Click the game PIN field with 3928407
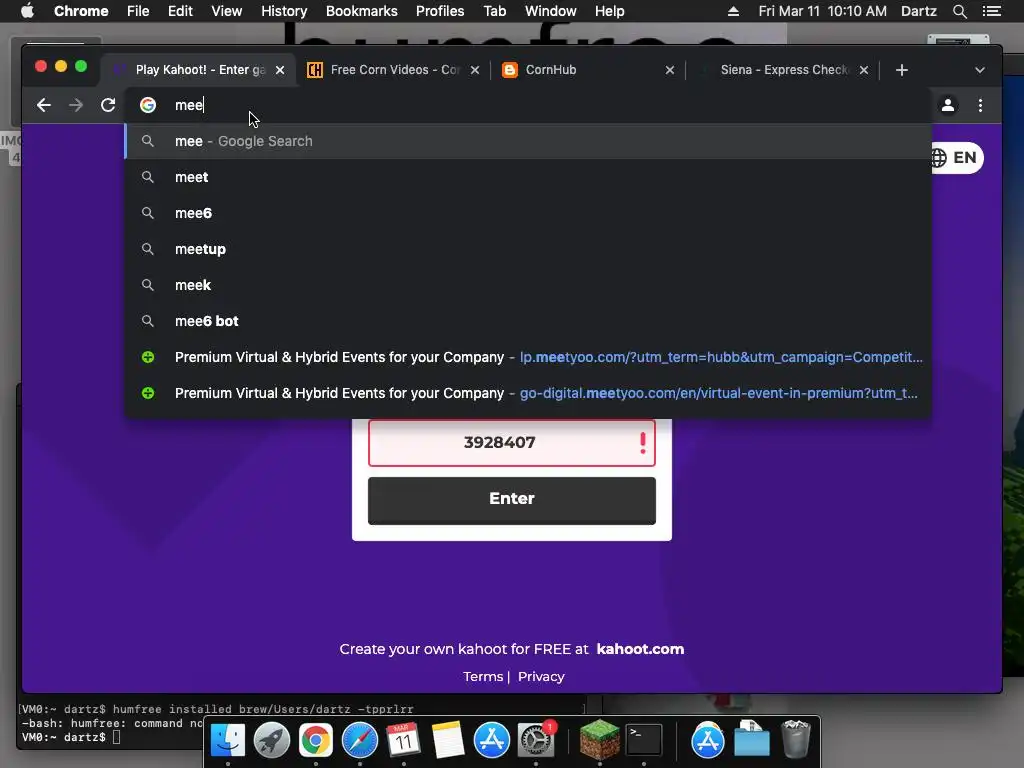The height and width of the screenshot is (768, 1024). [511, 443]
